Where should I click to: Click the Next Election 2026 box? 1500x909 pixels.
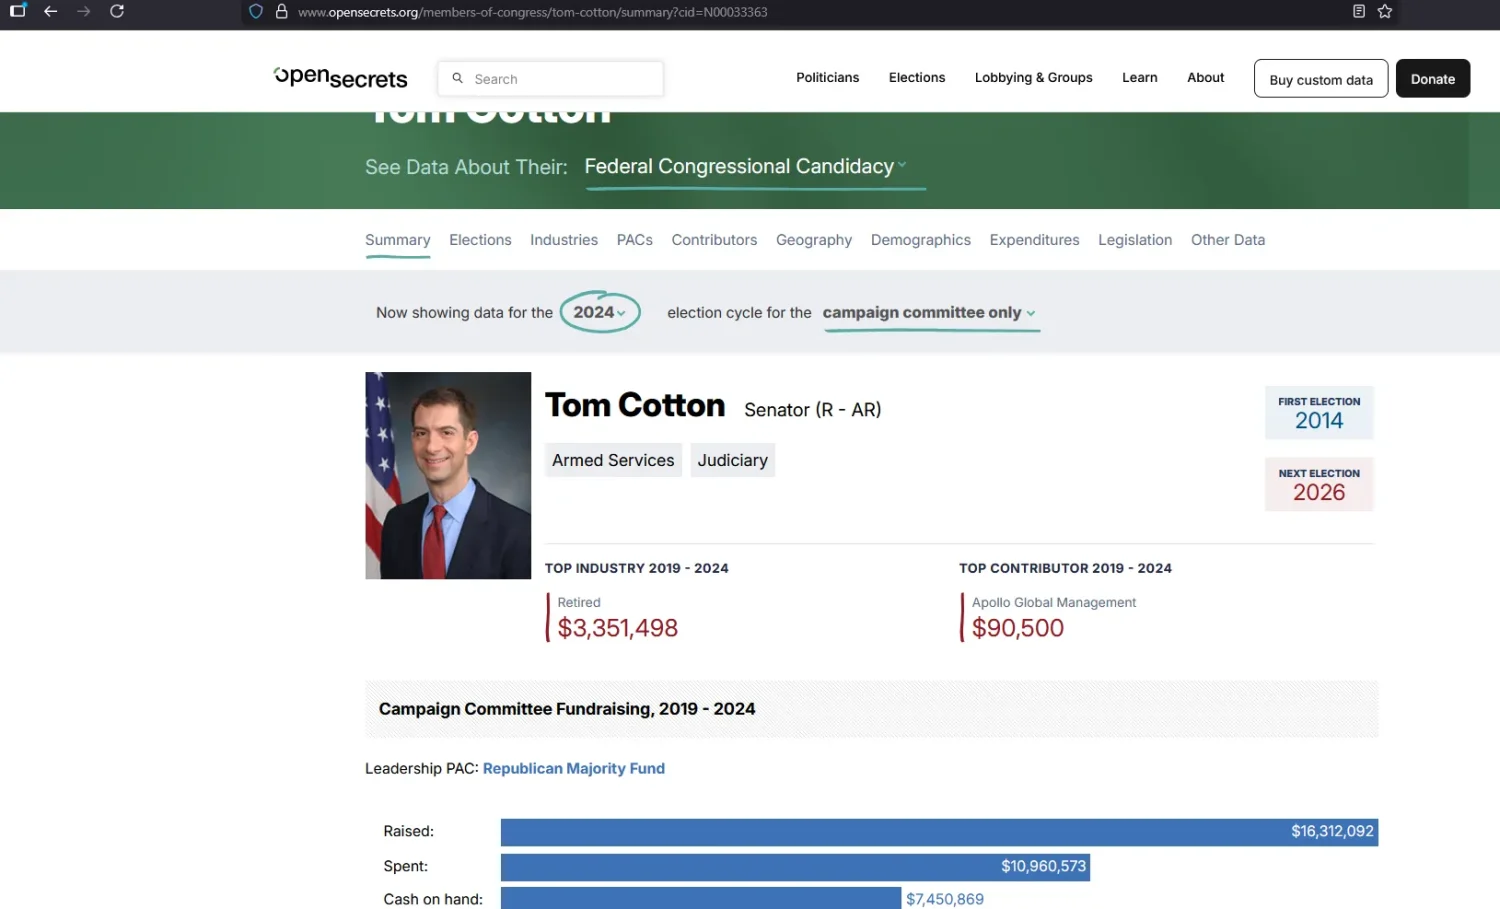(1319, 484)
